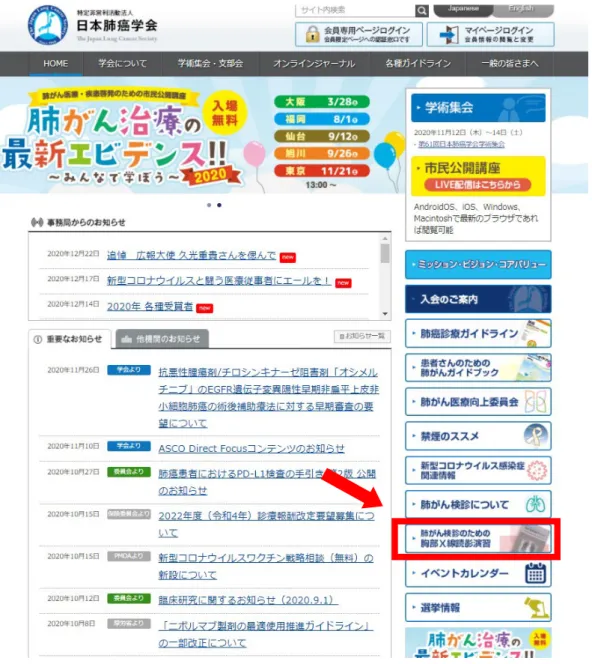
Task: Click the 学術集会 sidebar banner
Action: [x=478, y=108]
